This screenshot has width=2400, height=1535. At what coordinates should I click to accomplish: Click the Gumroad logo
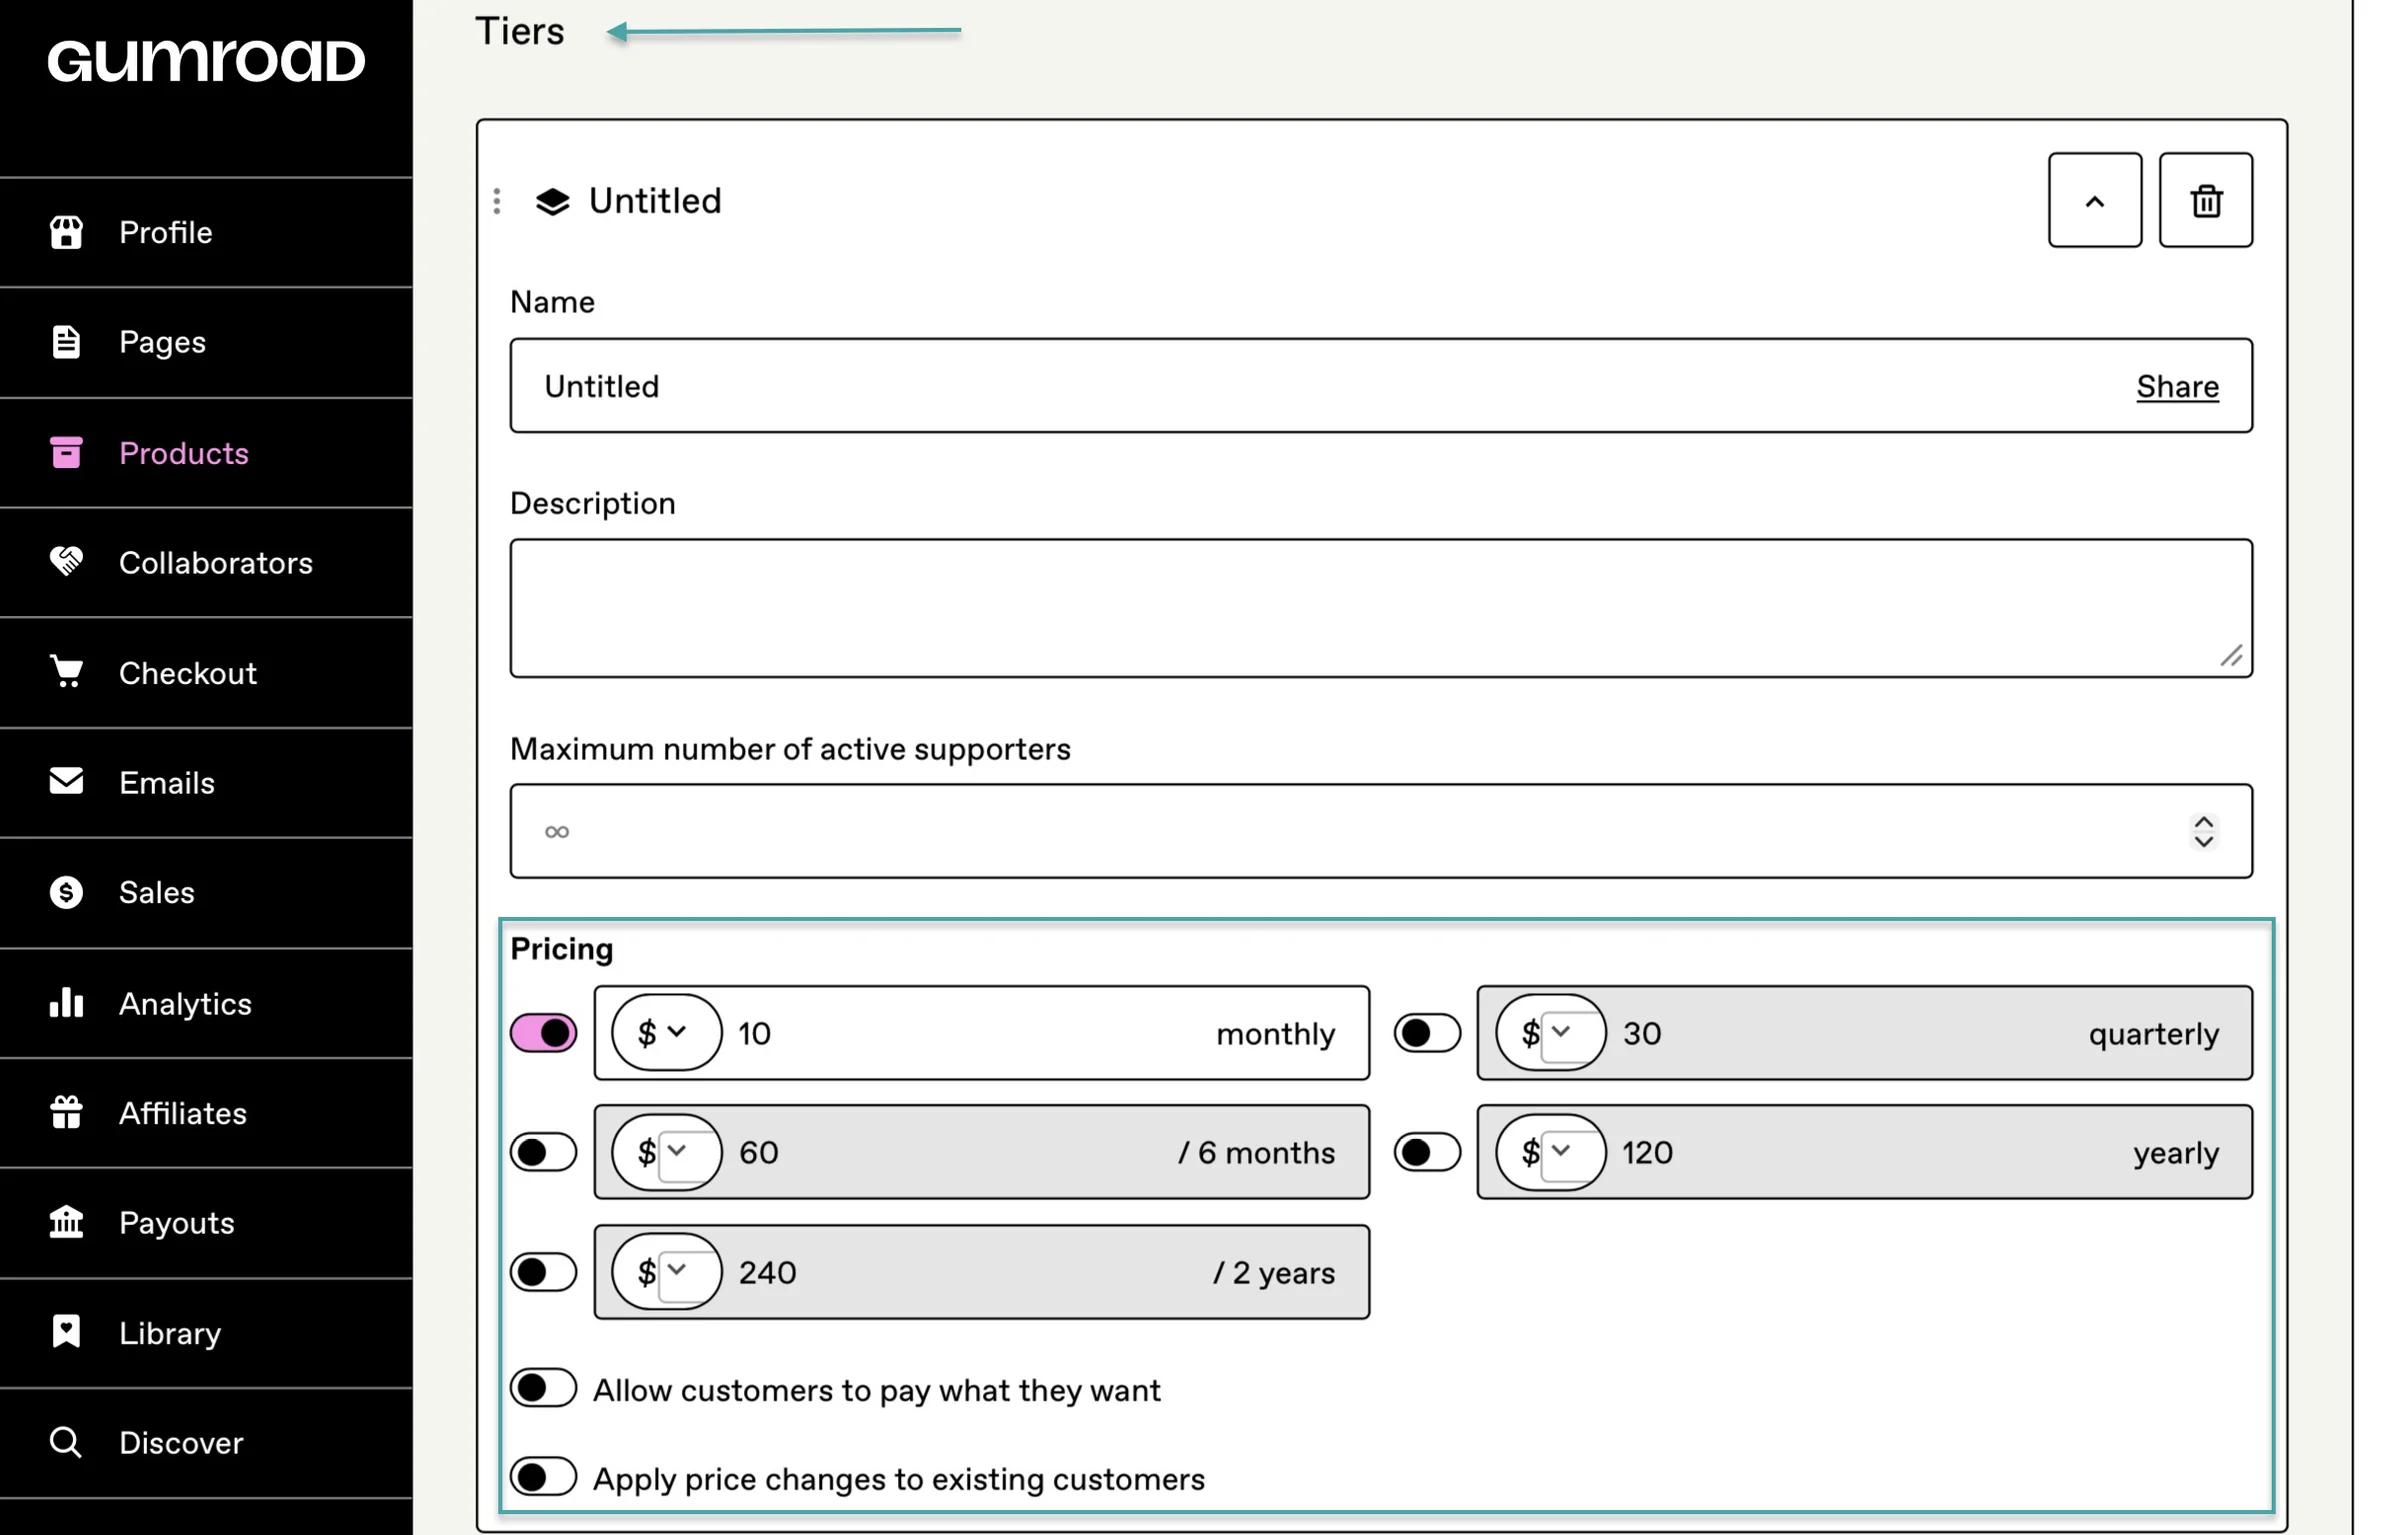click(x=206, y=61)
